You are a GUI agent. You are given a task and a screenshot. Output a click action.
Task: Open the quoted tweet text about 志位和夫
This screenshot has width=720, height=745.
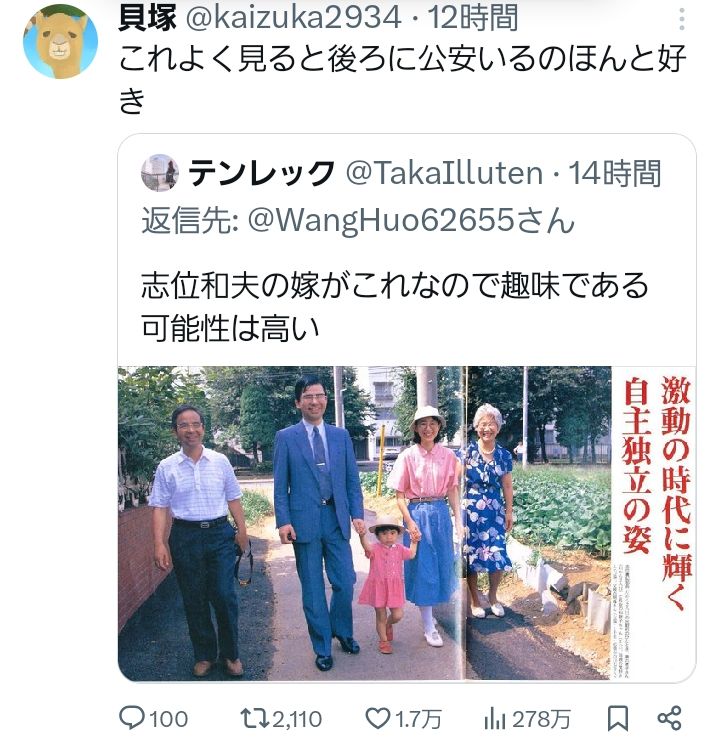point(395,307)
